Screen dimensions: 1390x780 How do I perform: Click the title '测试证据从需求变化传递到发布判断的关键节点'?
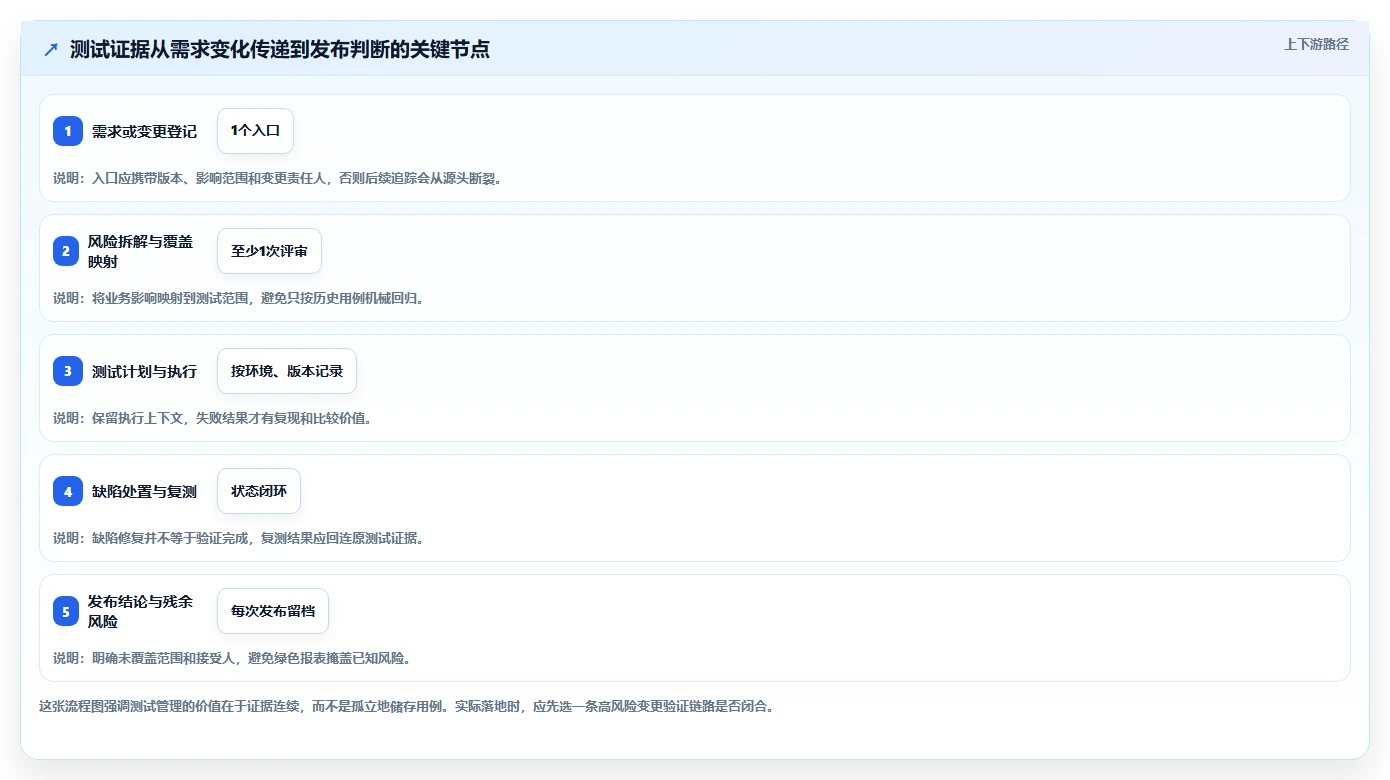coord(280,49)
